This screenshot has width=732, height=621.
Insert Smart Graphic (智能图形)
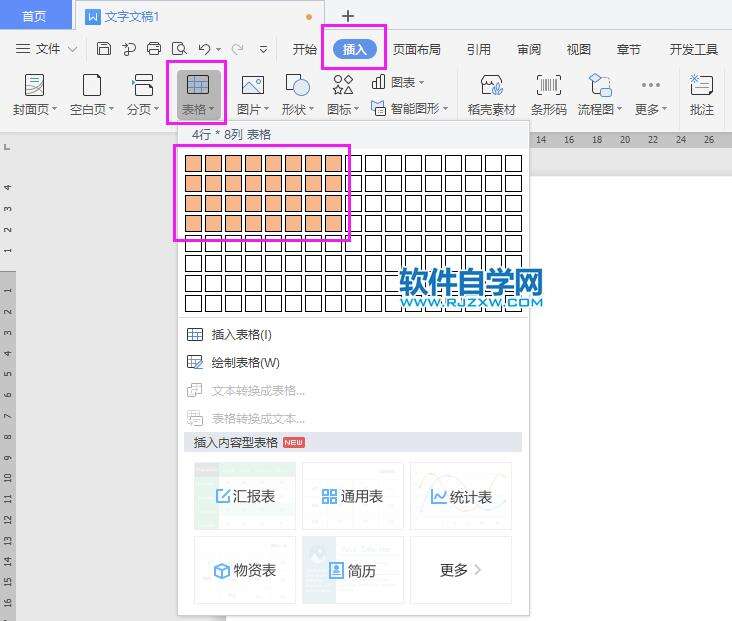pos(409,109)
